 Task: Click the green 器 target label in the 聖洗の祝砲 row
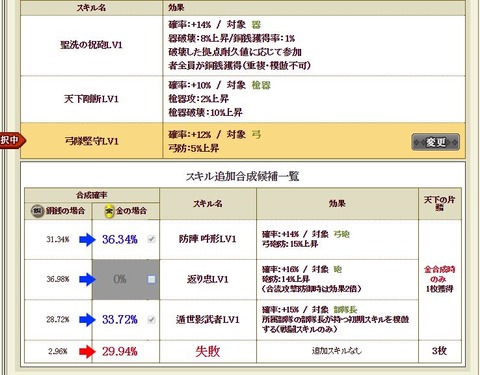pos(256,25)
